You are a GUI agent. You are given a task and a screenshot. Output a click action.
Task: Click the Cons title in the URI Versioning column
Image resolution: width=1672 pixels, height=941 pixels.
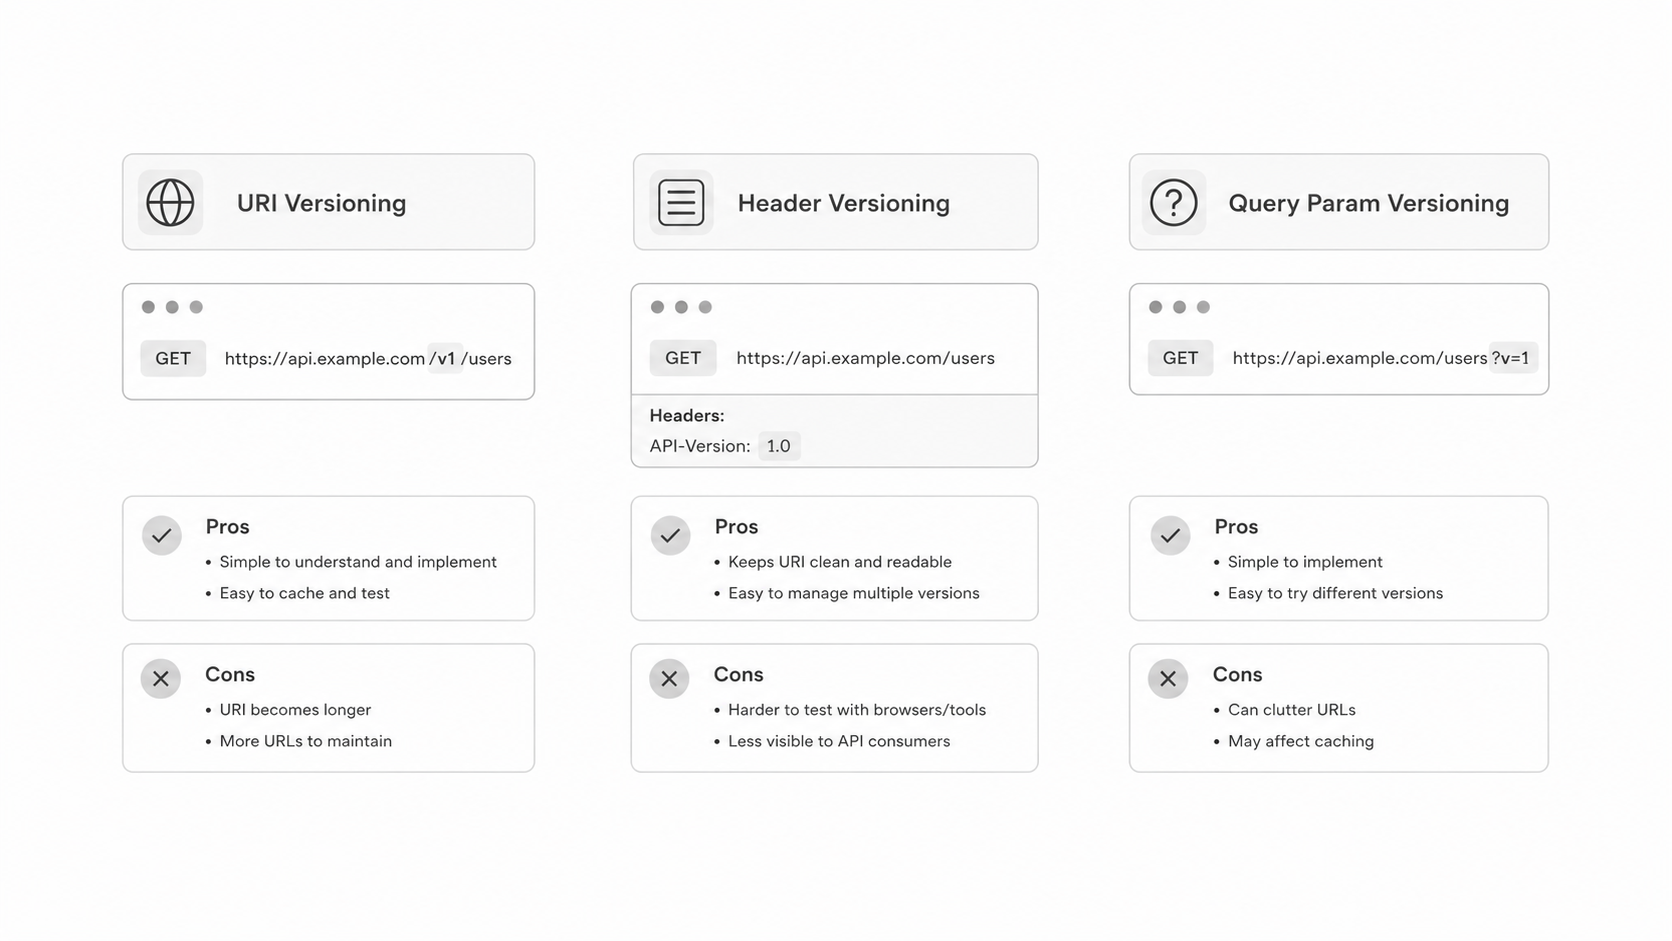pyautogui.click(x=230, y=675)
